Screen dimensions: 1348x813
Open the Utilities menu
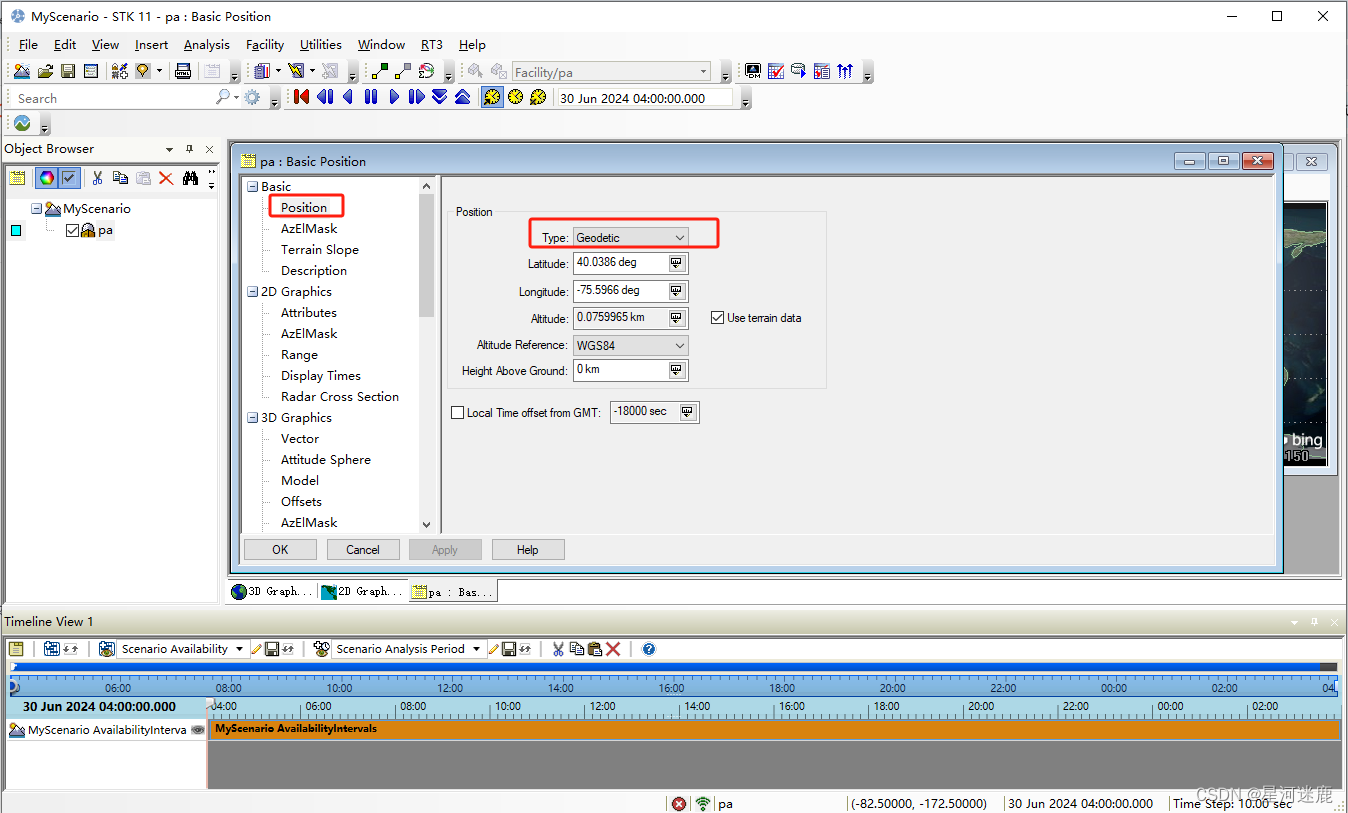(x=320, y=45)
